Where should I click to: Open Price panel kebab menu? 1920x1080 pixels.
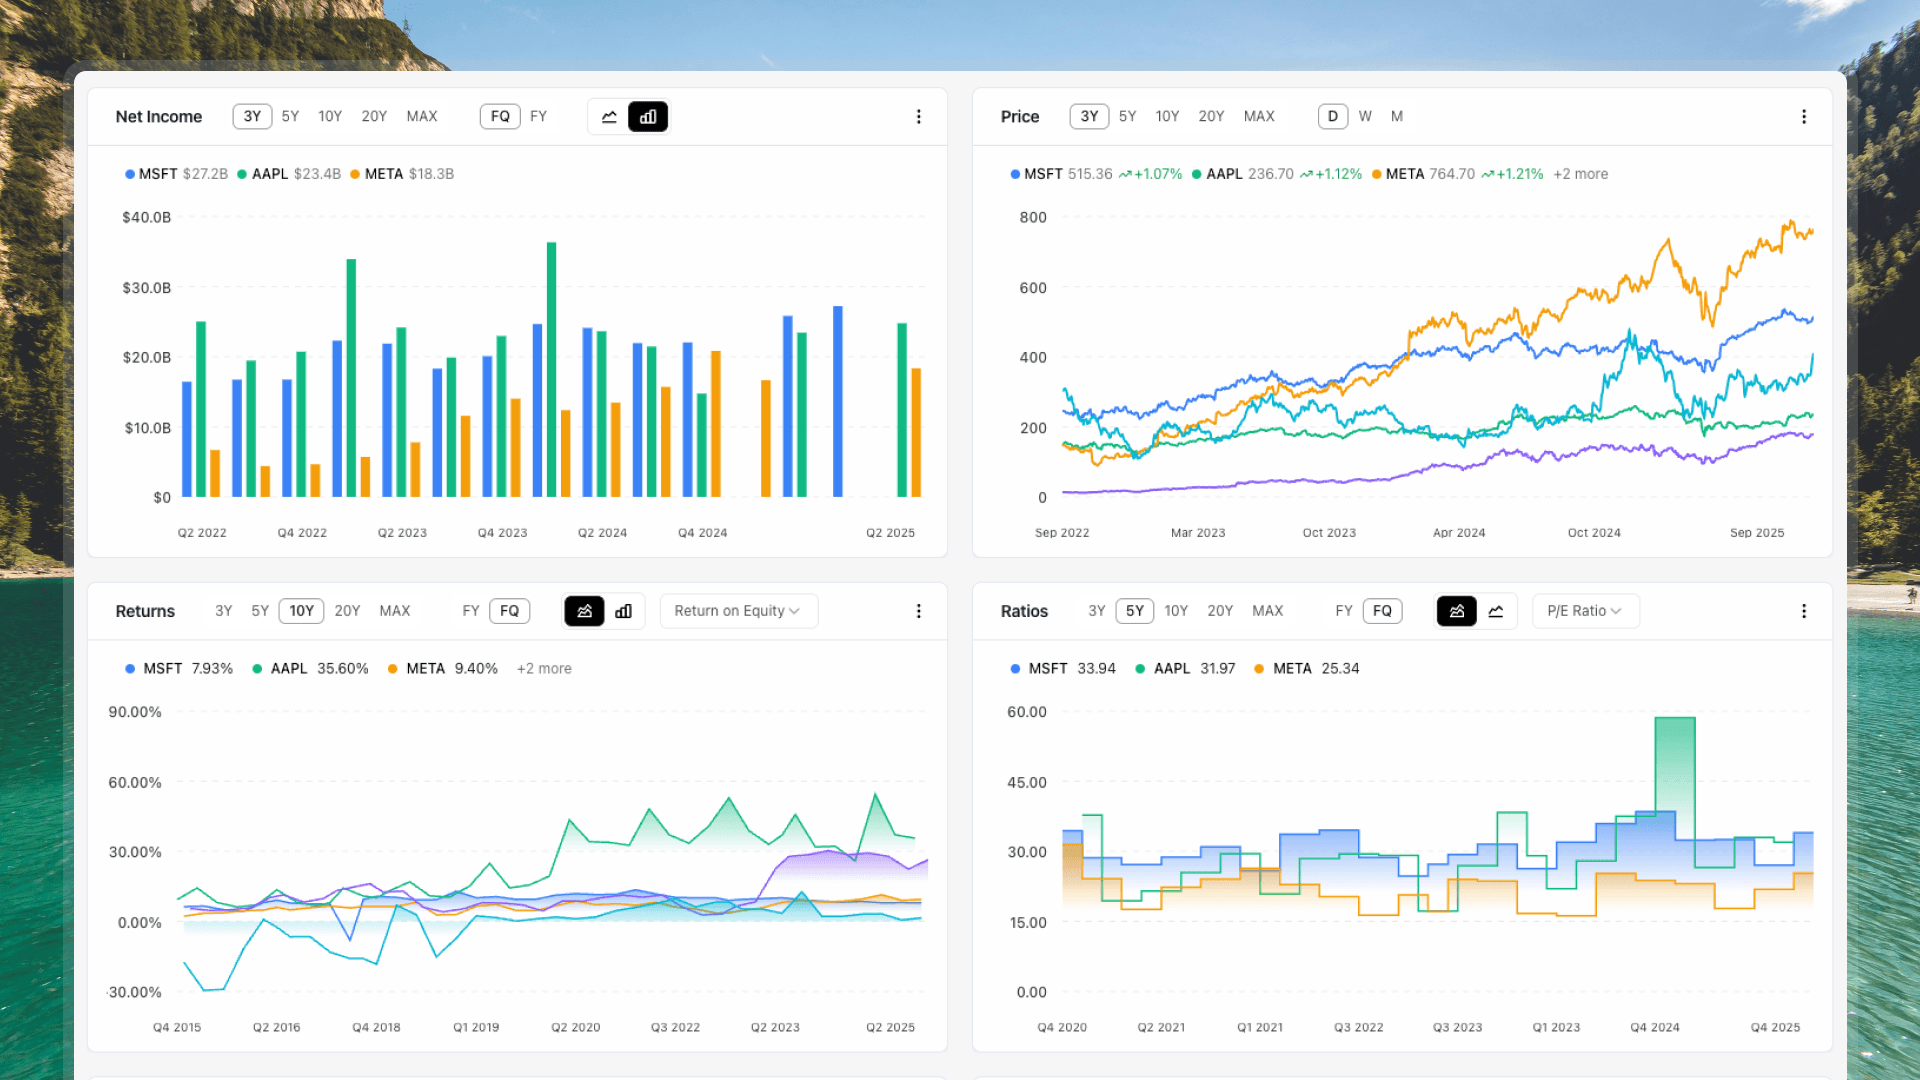point(1803,117)
